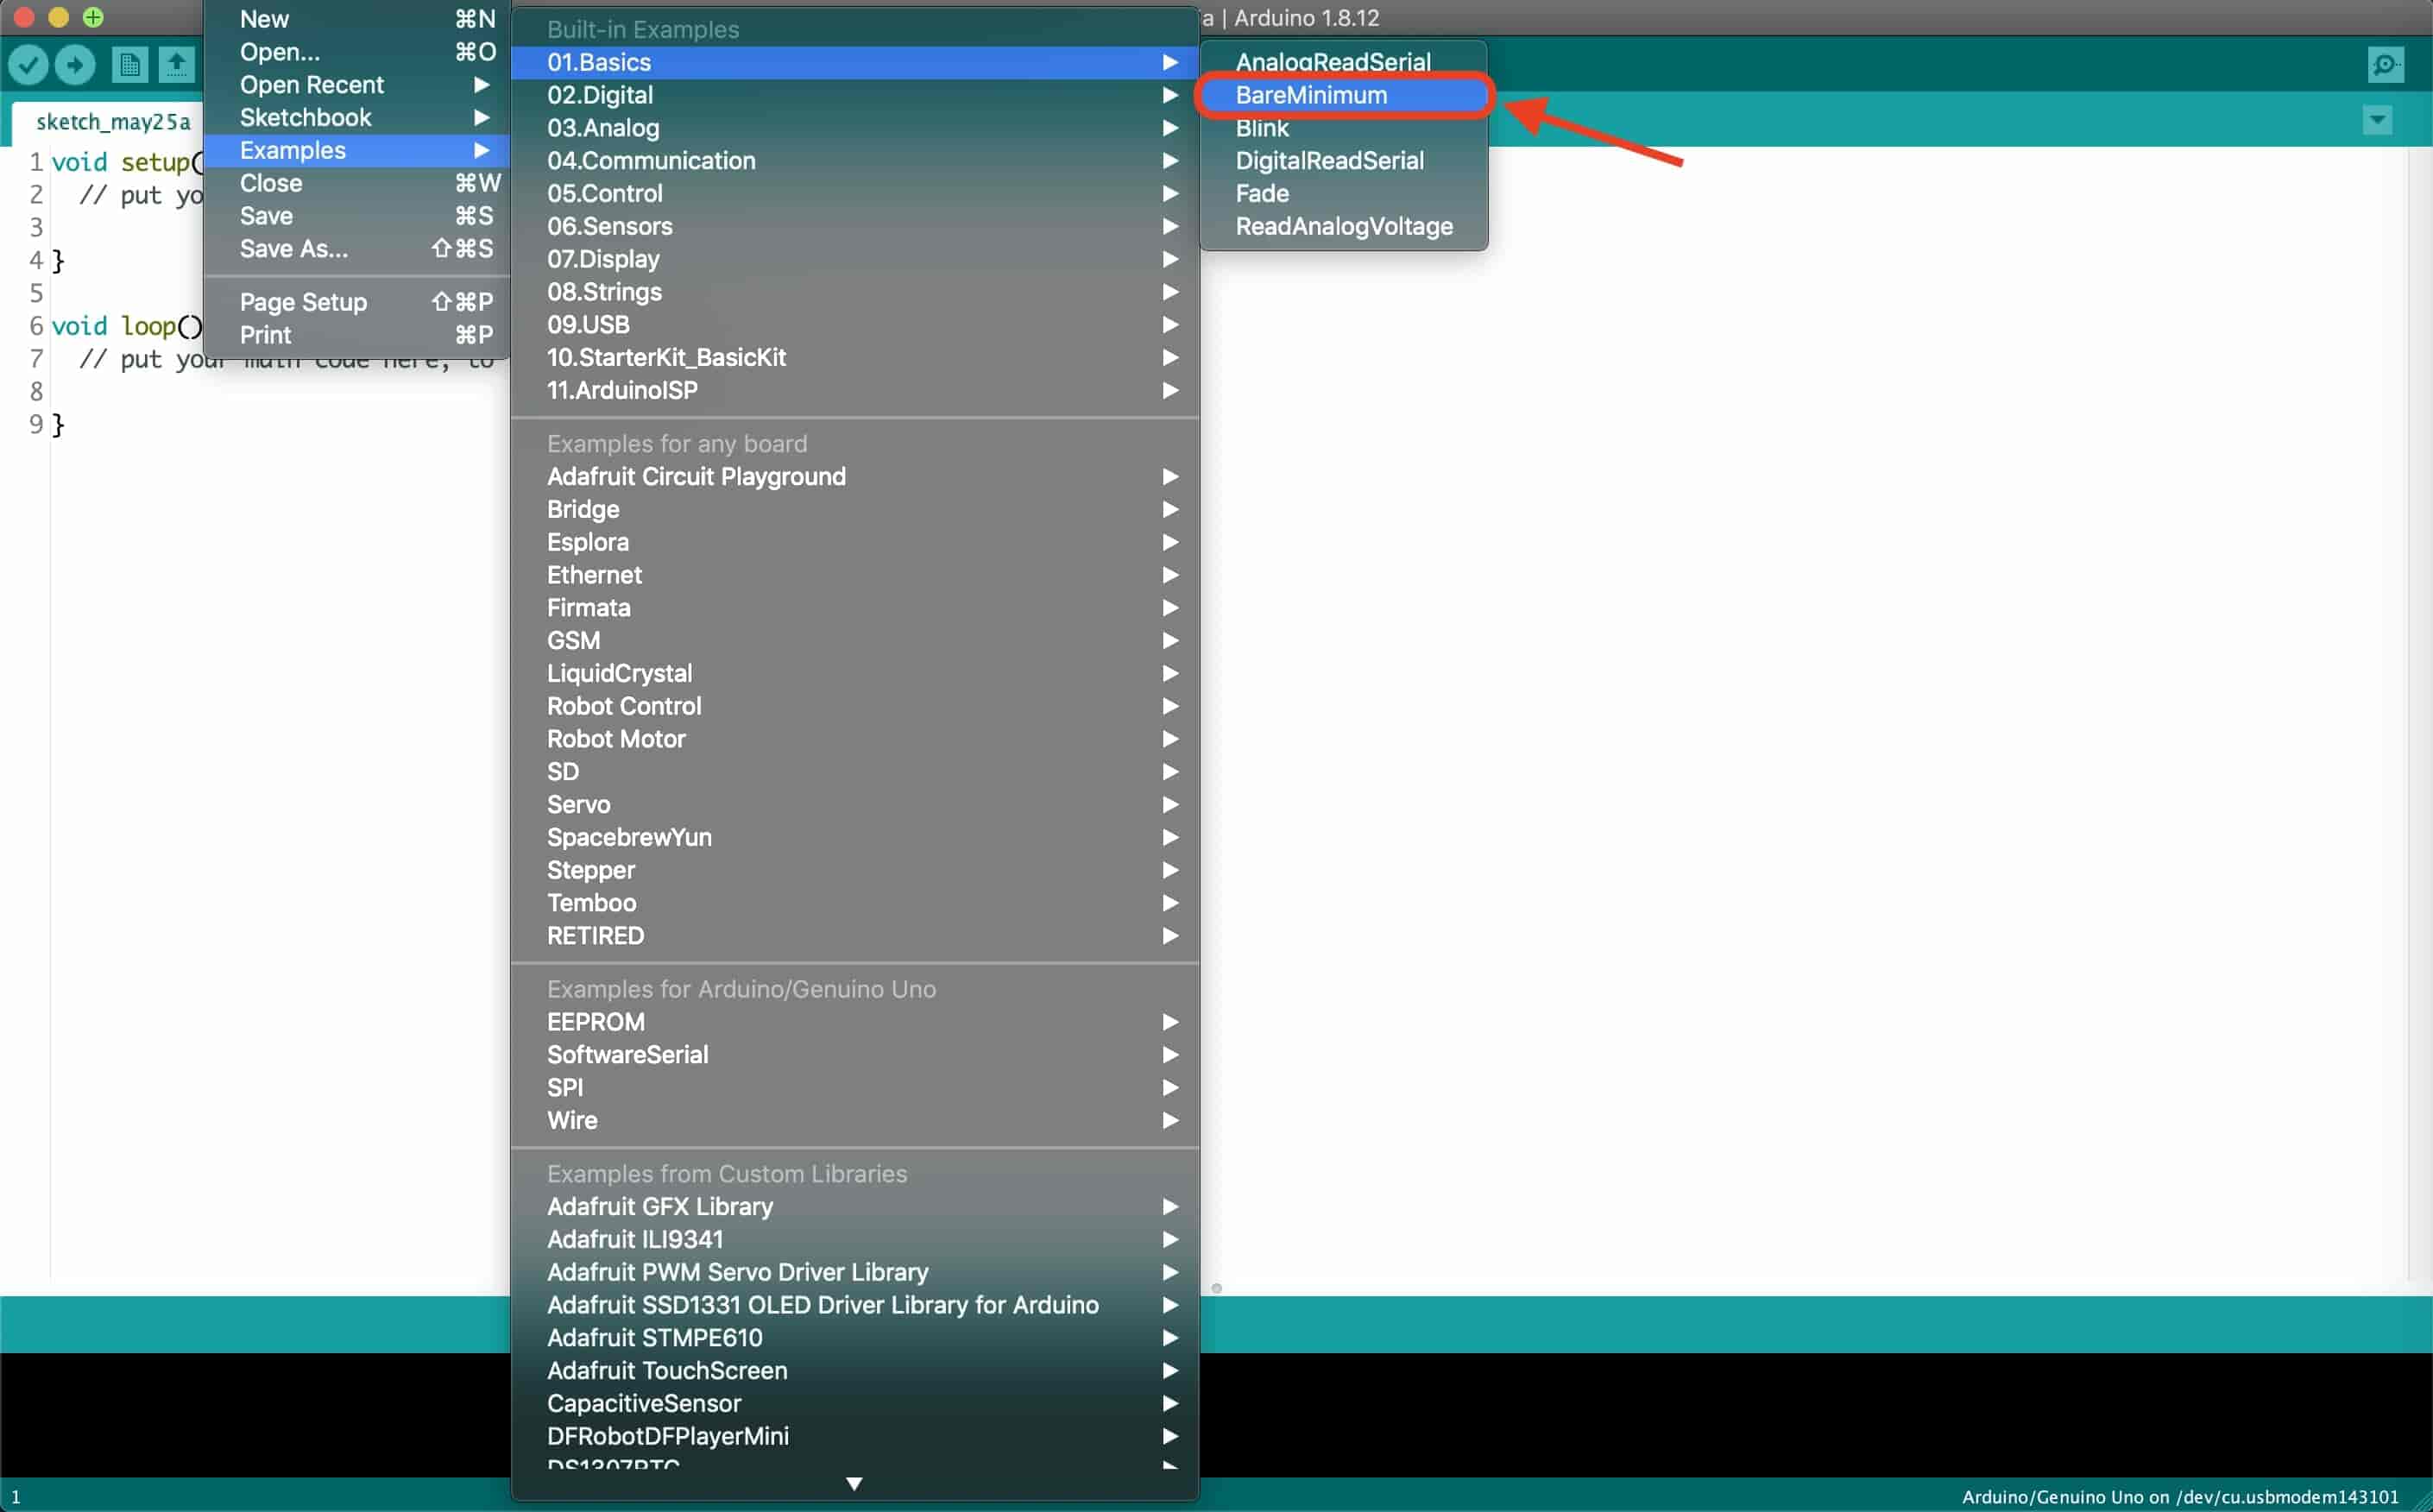Image resolution: width=2433 pixels, height=1512 pixels.
Task: Expand the 01.Basics examples submenu
Action: point(855,63)
